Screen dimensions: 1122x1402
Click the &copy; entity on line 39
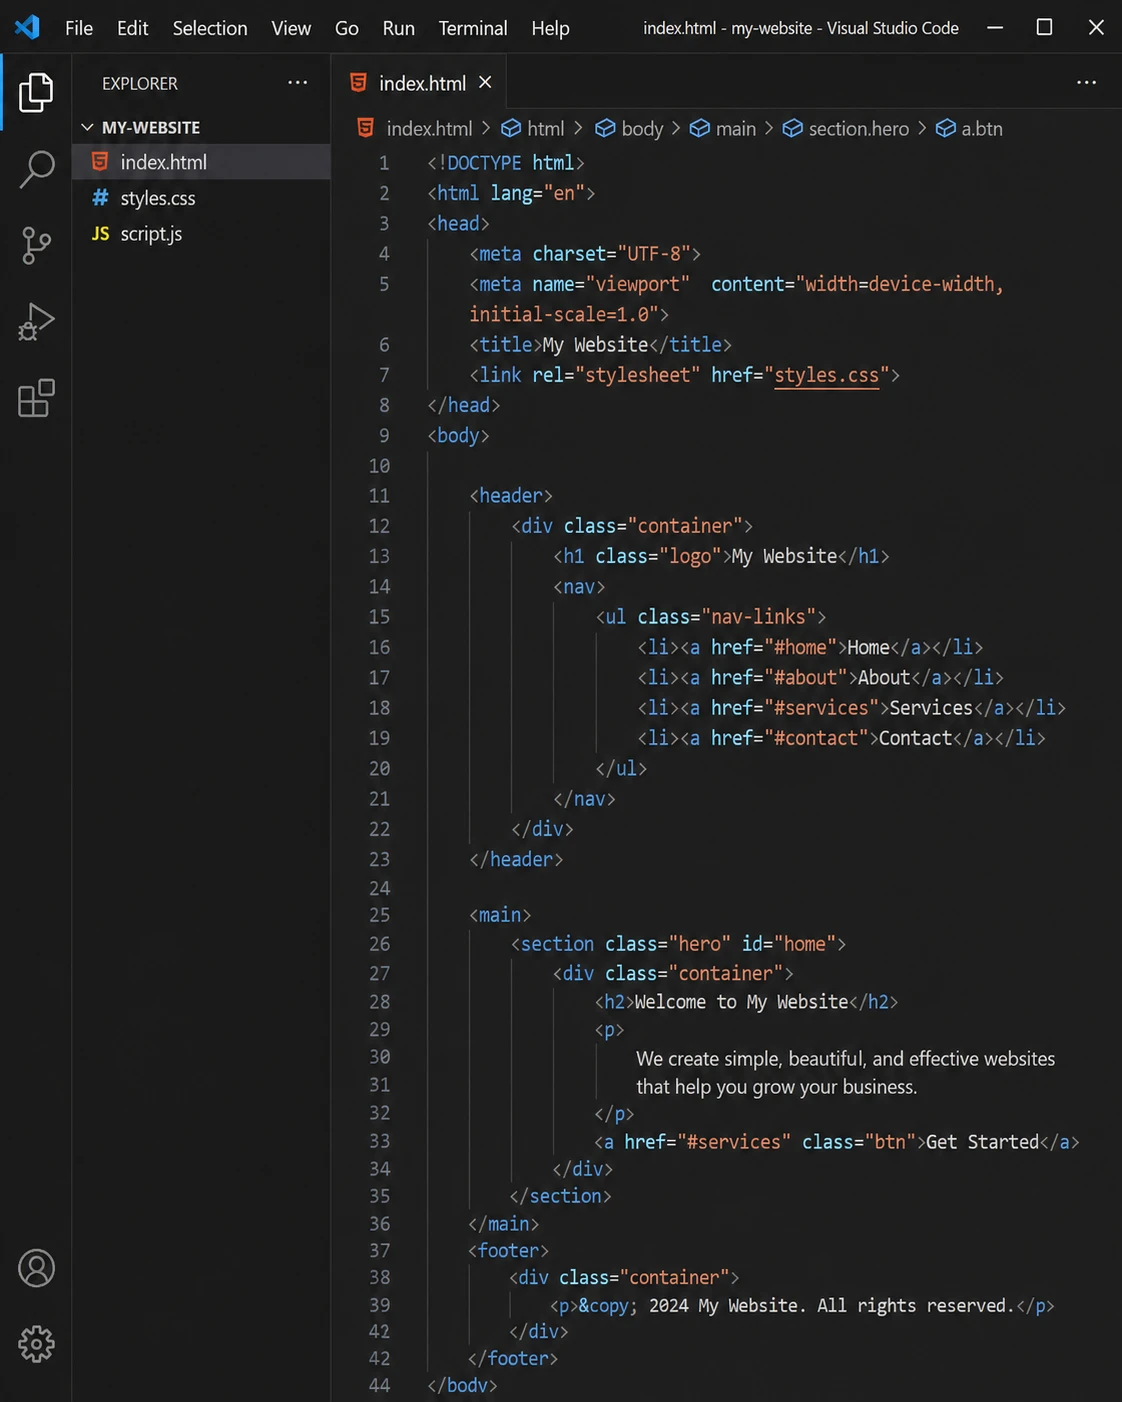608,1305
